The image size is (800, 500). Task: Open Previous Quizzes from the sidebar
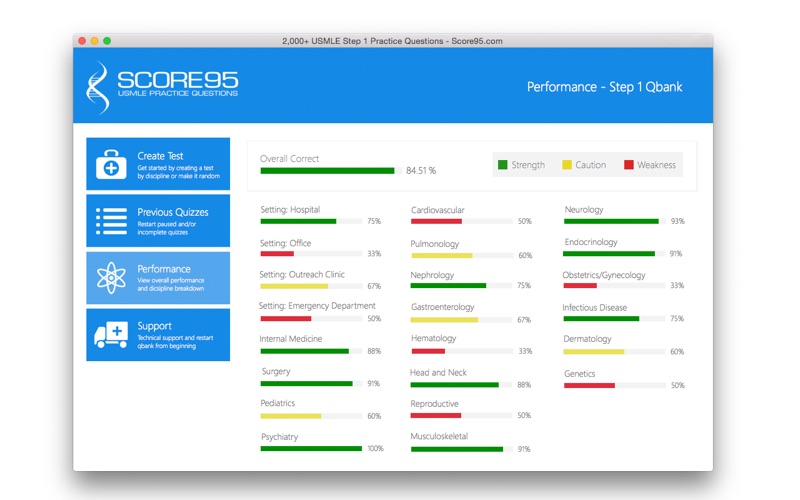click(x=158, y=220)
